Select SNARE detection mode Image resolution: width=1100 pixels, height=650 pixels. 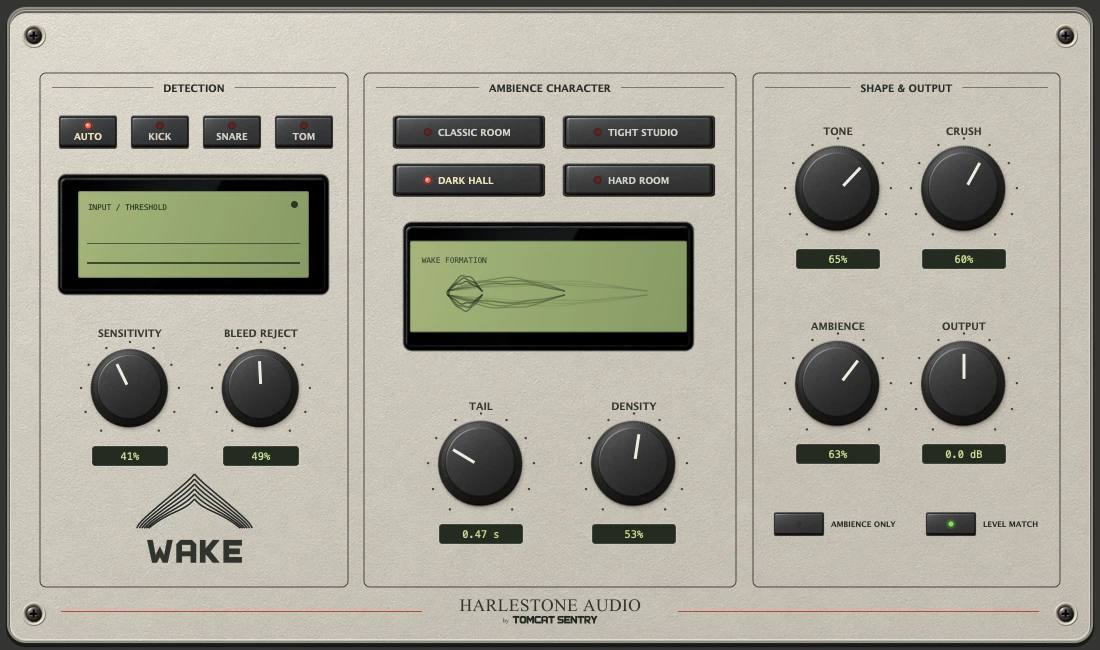[232, 132]
